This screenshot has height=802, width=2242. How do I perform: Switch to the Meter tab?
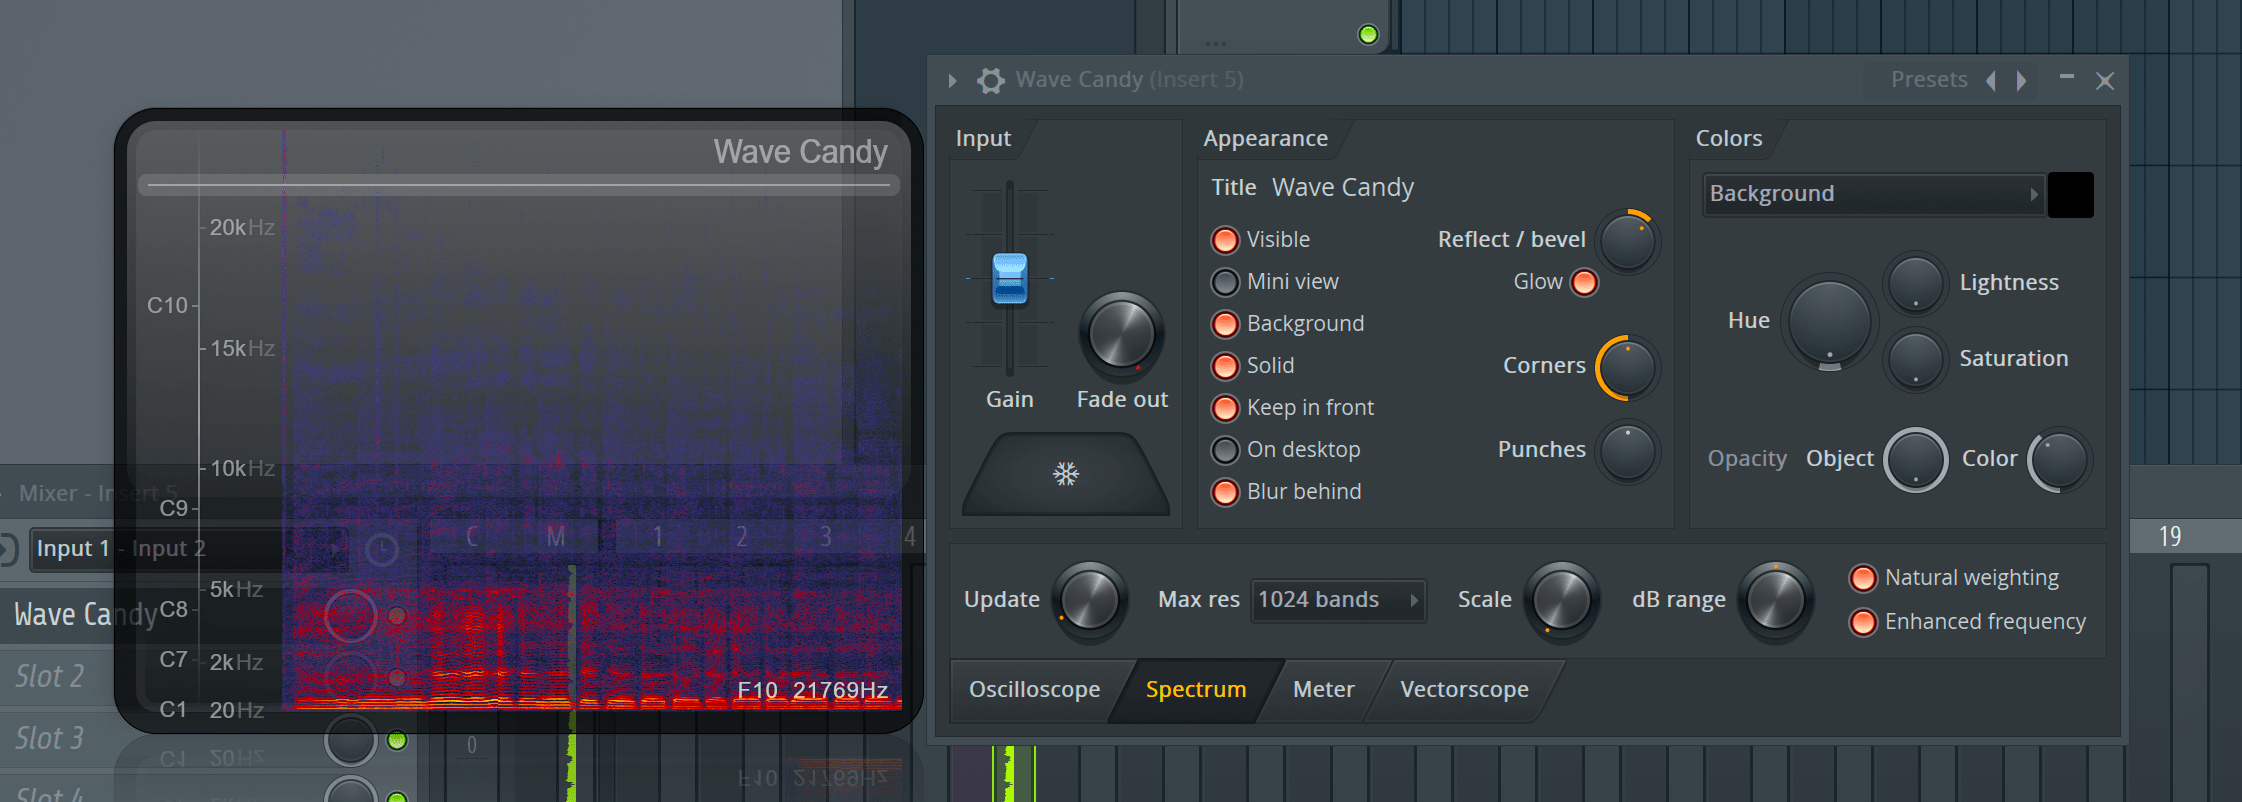pos(1323,690)
